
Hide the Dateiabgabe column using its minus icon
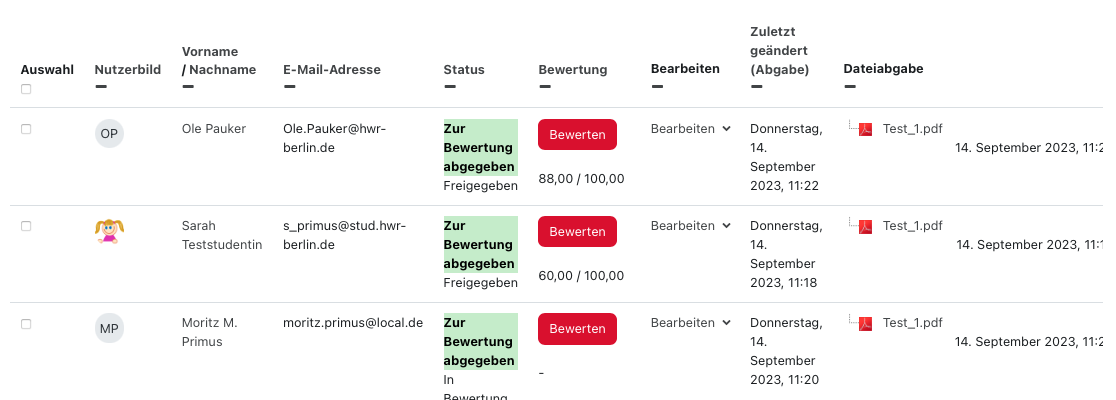coord(849,87)
